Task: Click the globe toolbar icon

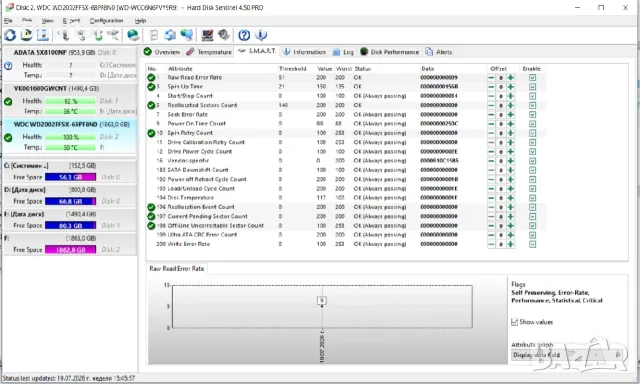Action: pyautogui.click(x=133, y=35)
